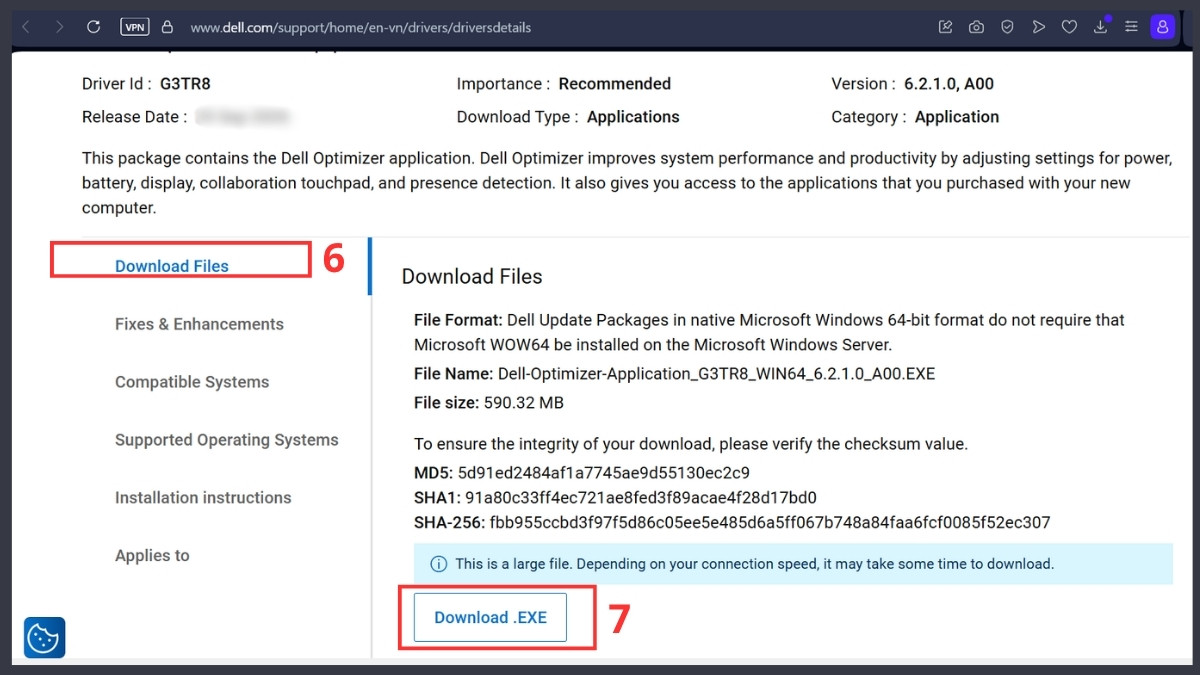The height and width of the screenshot is (675, 1200).
Task: Open the Applies to section
Action: pyautogui.click(x=152, y=556)
